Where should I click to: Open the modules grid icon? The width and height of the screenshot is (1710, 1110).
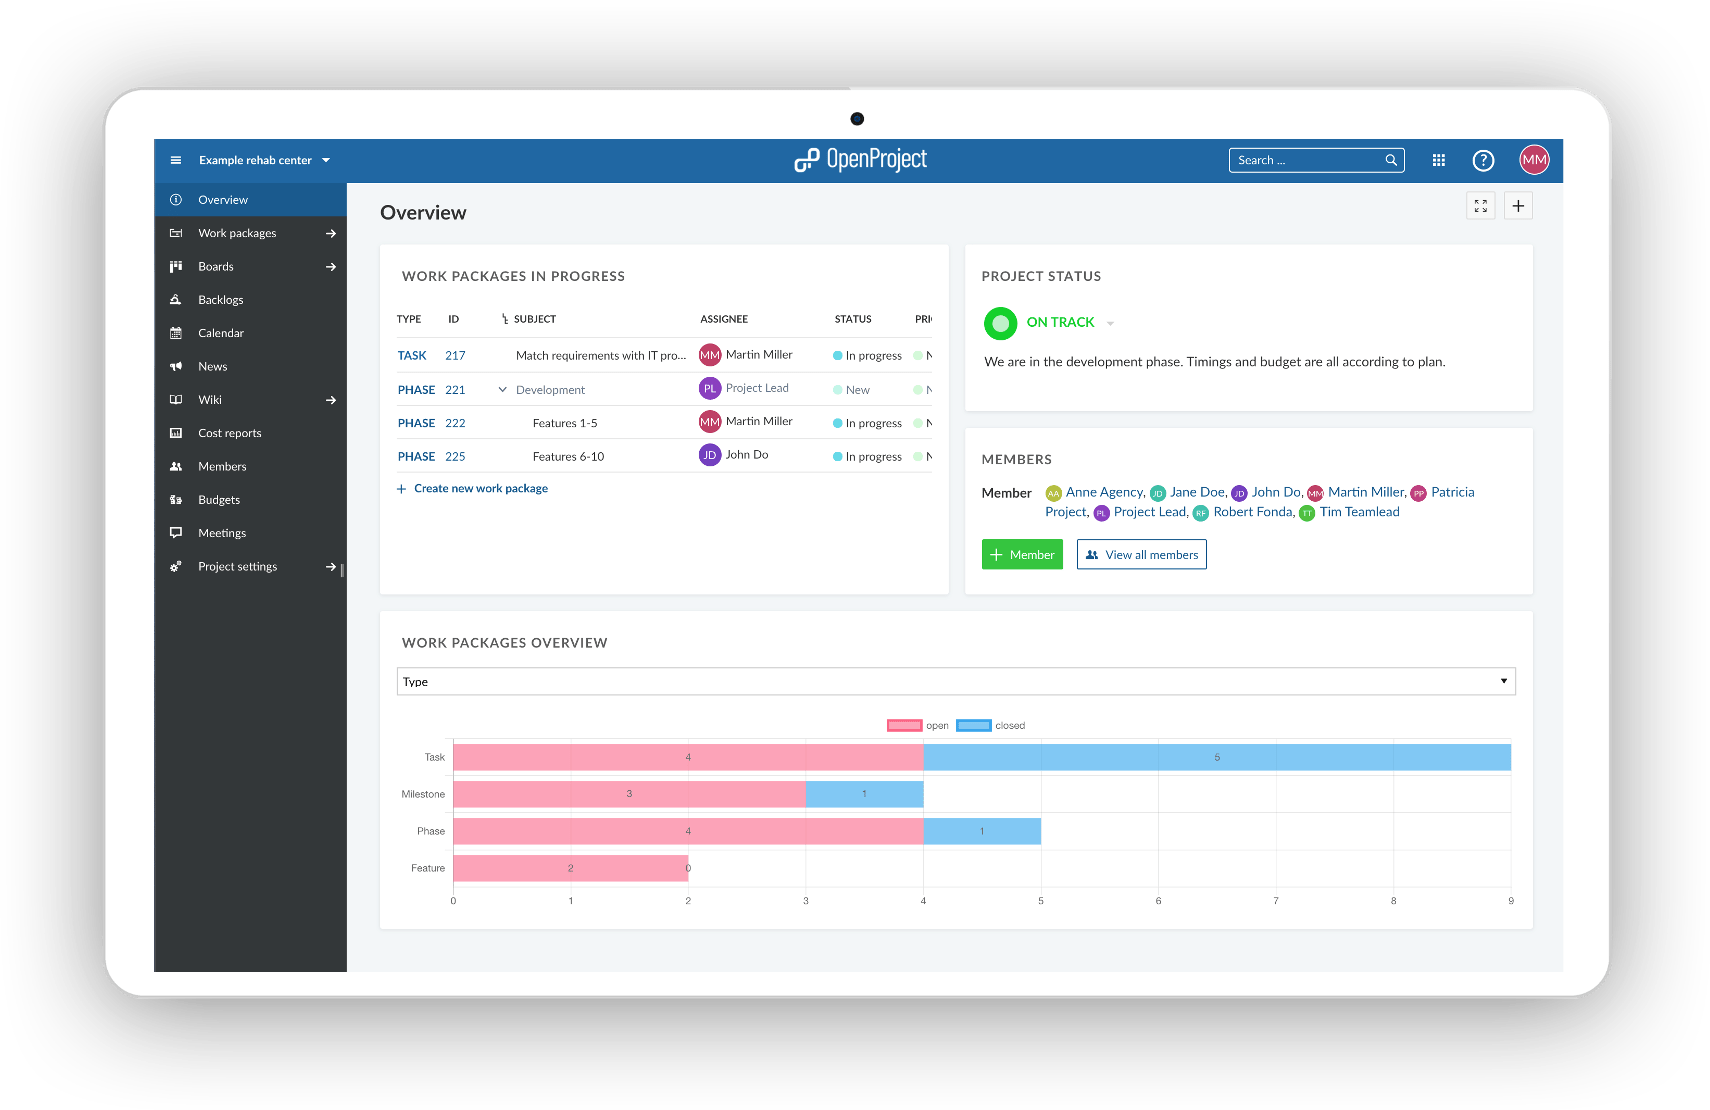click(x=1438, y=160)
